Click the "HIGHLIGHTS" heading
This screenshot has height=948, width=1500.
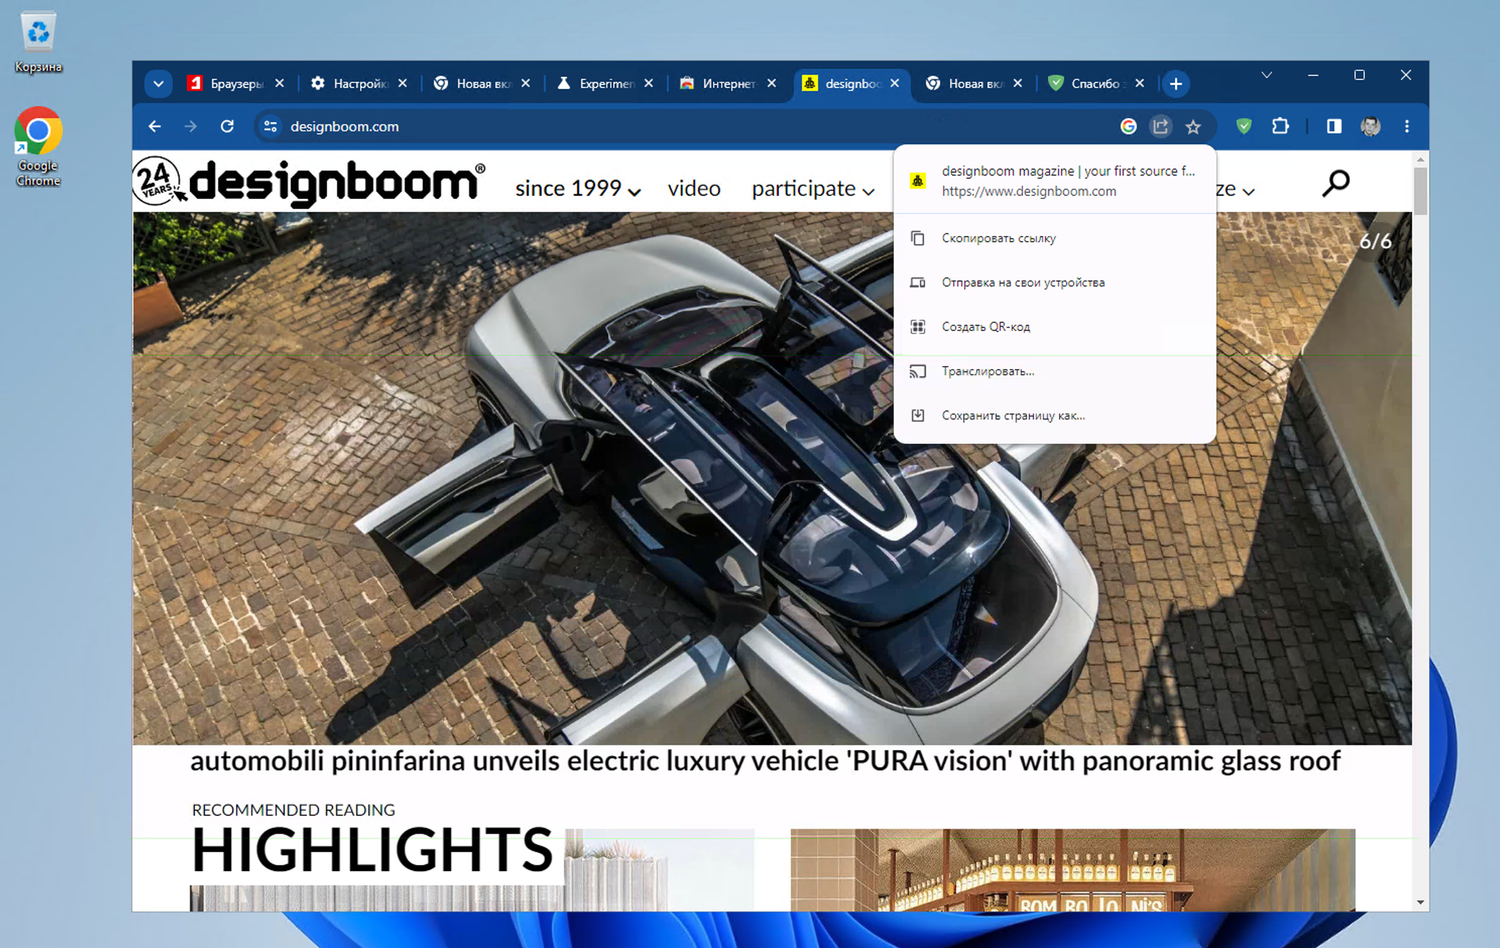coord(371,851)
